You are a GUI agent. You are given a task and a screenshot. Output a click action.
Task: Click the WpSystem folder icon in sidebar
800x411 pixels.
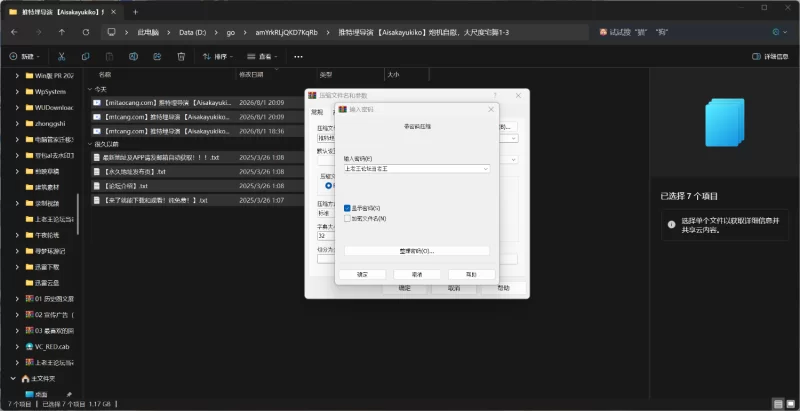click(x=30, y=92)
